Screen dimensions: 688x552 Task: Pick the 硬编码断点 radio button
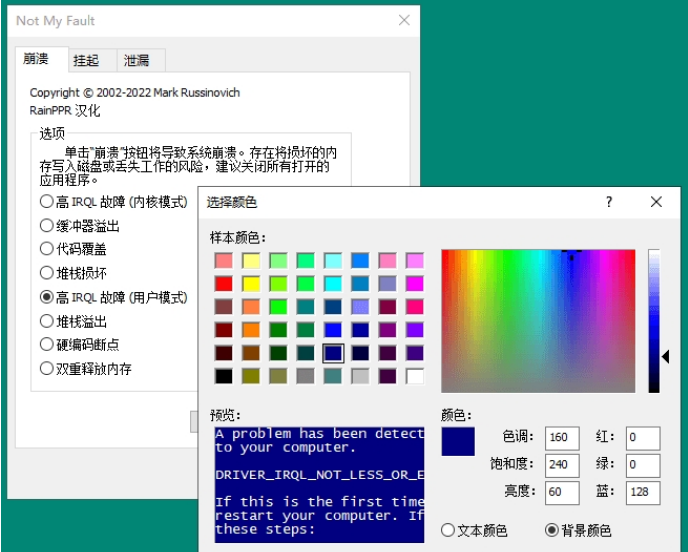(79, 344)
